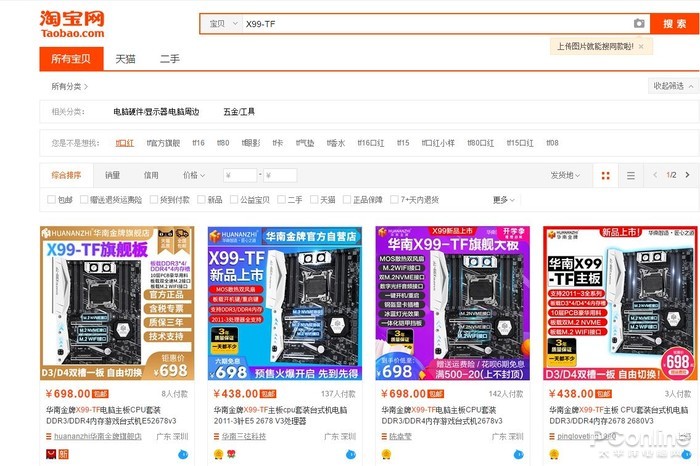This screenshot has width=700, height=466.
Task: Tick the 7+天内退货 checkbox
Action: [394, 200]
